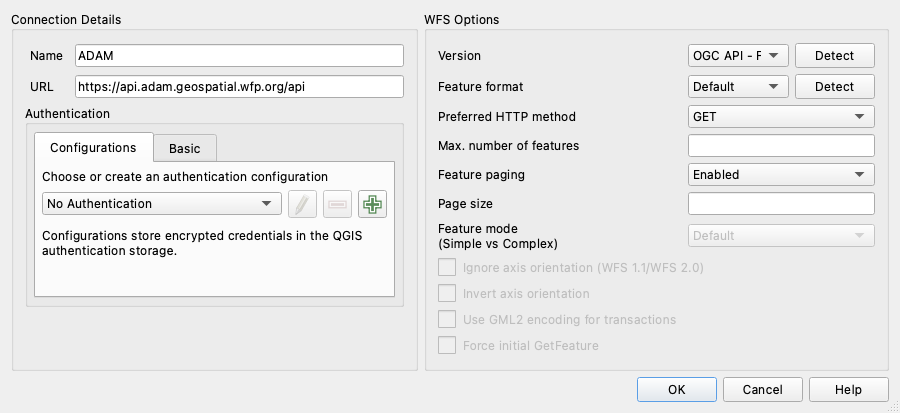Viewport: 900px width, 413px height.
Task: Toggle Invert axis orientation checkbox
Action: (x=447, y=293)
